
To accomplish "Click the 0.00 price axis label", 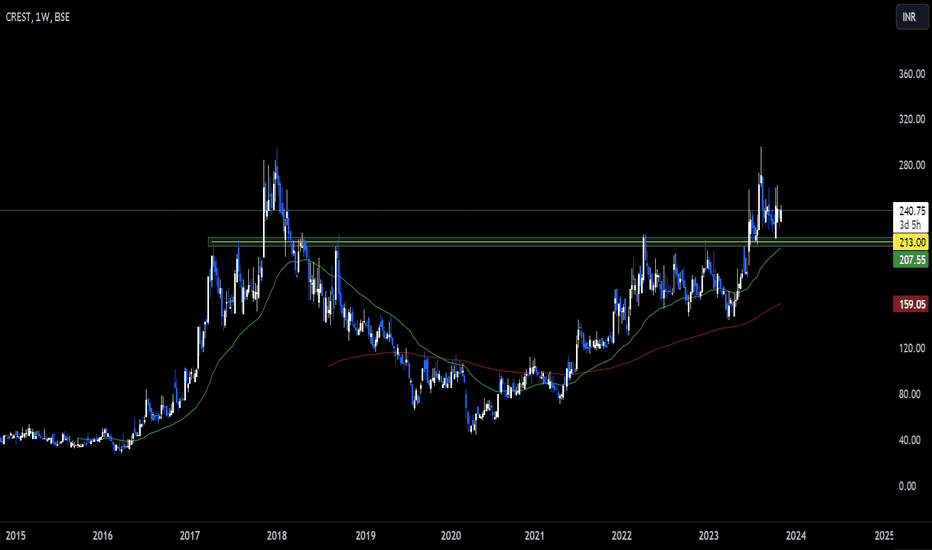I will (x=907, y=486).
